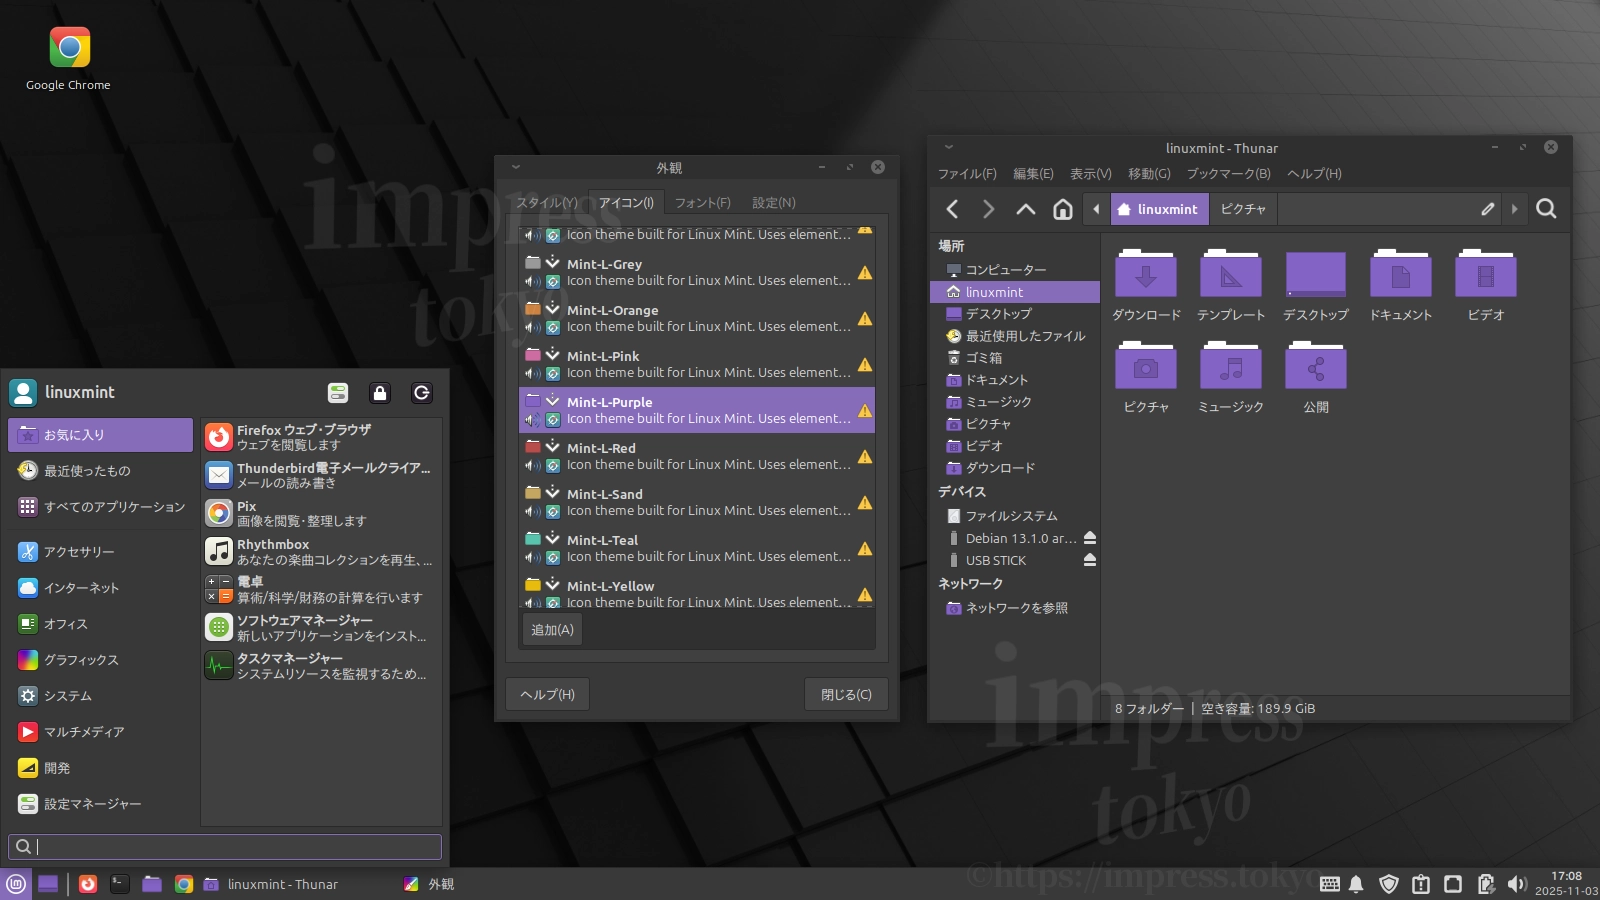This screenshot has height=900, width=1600.
Task: Open Thunar window menu chevron in titlebar
Action: [949, 147]
